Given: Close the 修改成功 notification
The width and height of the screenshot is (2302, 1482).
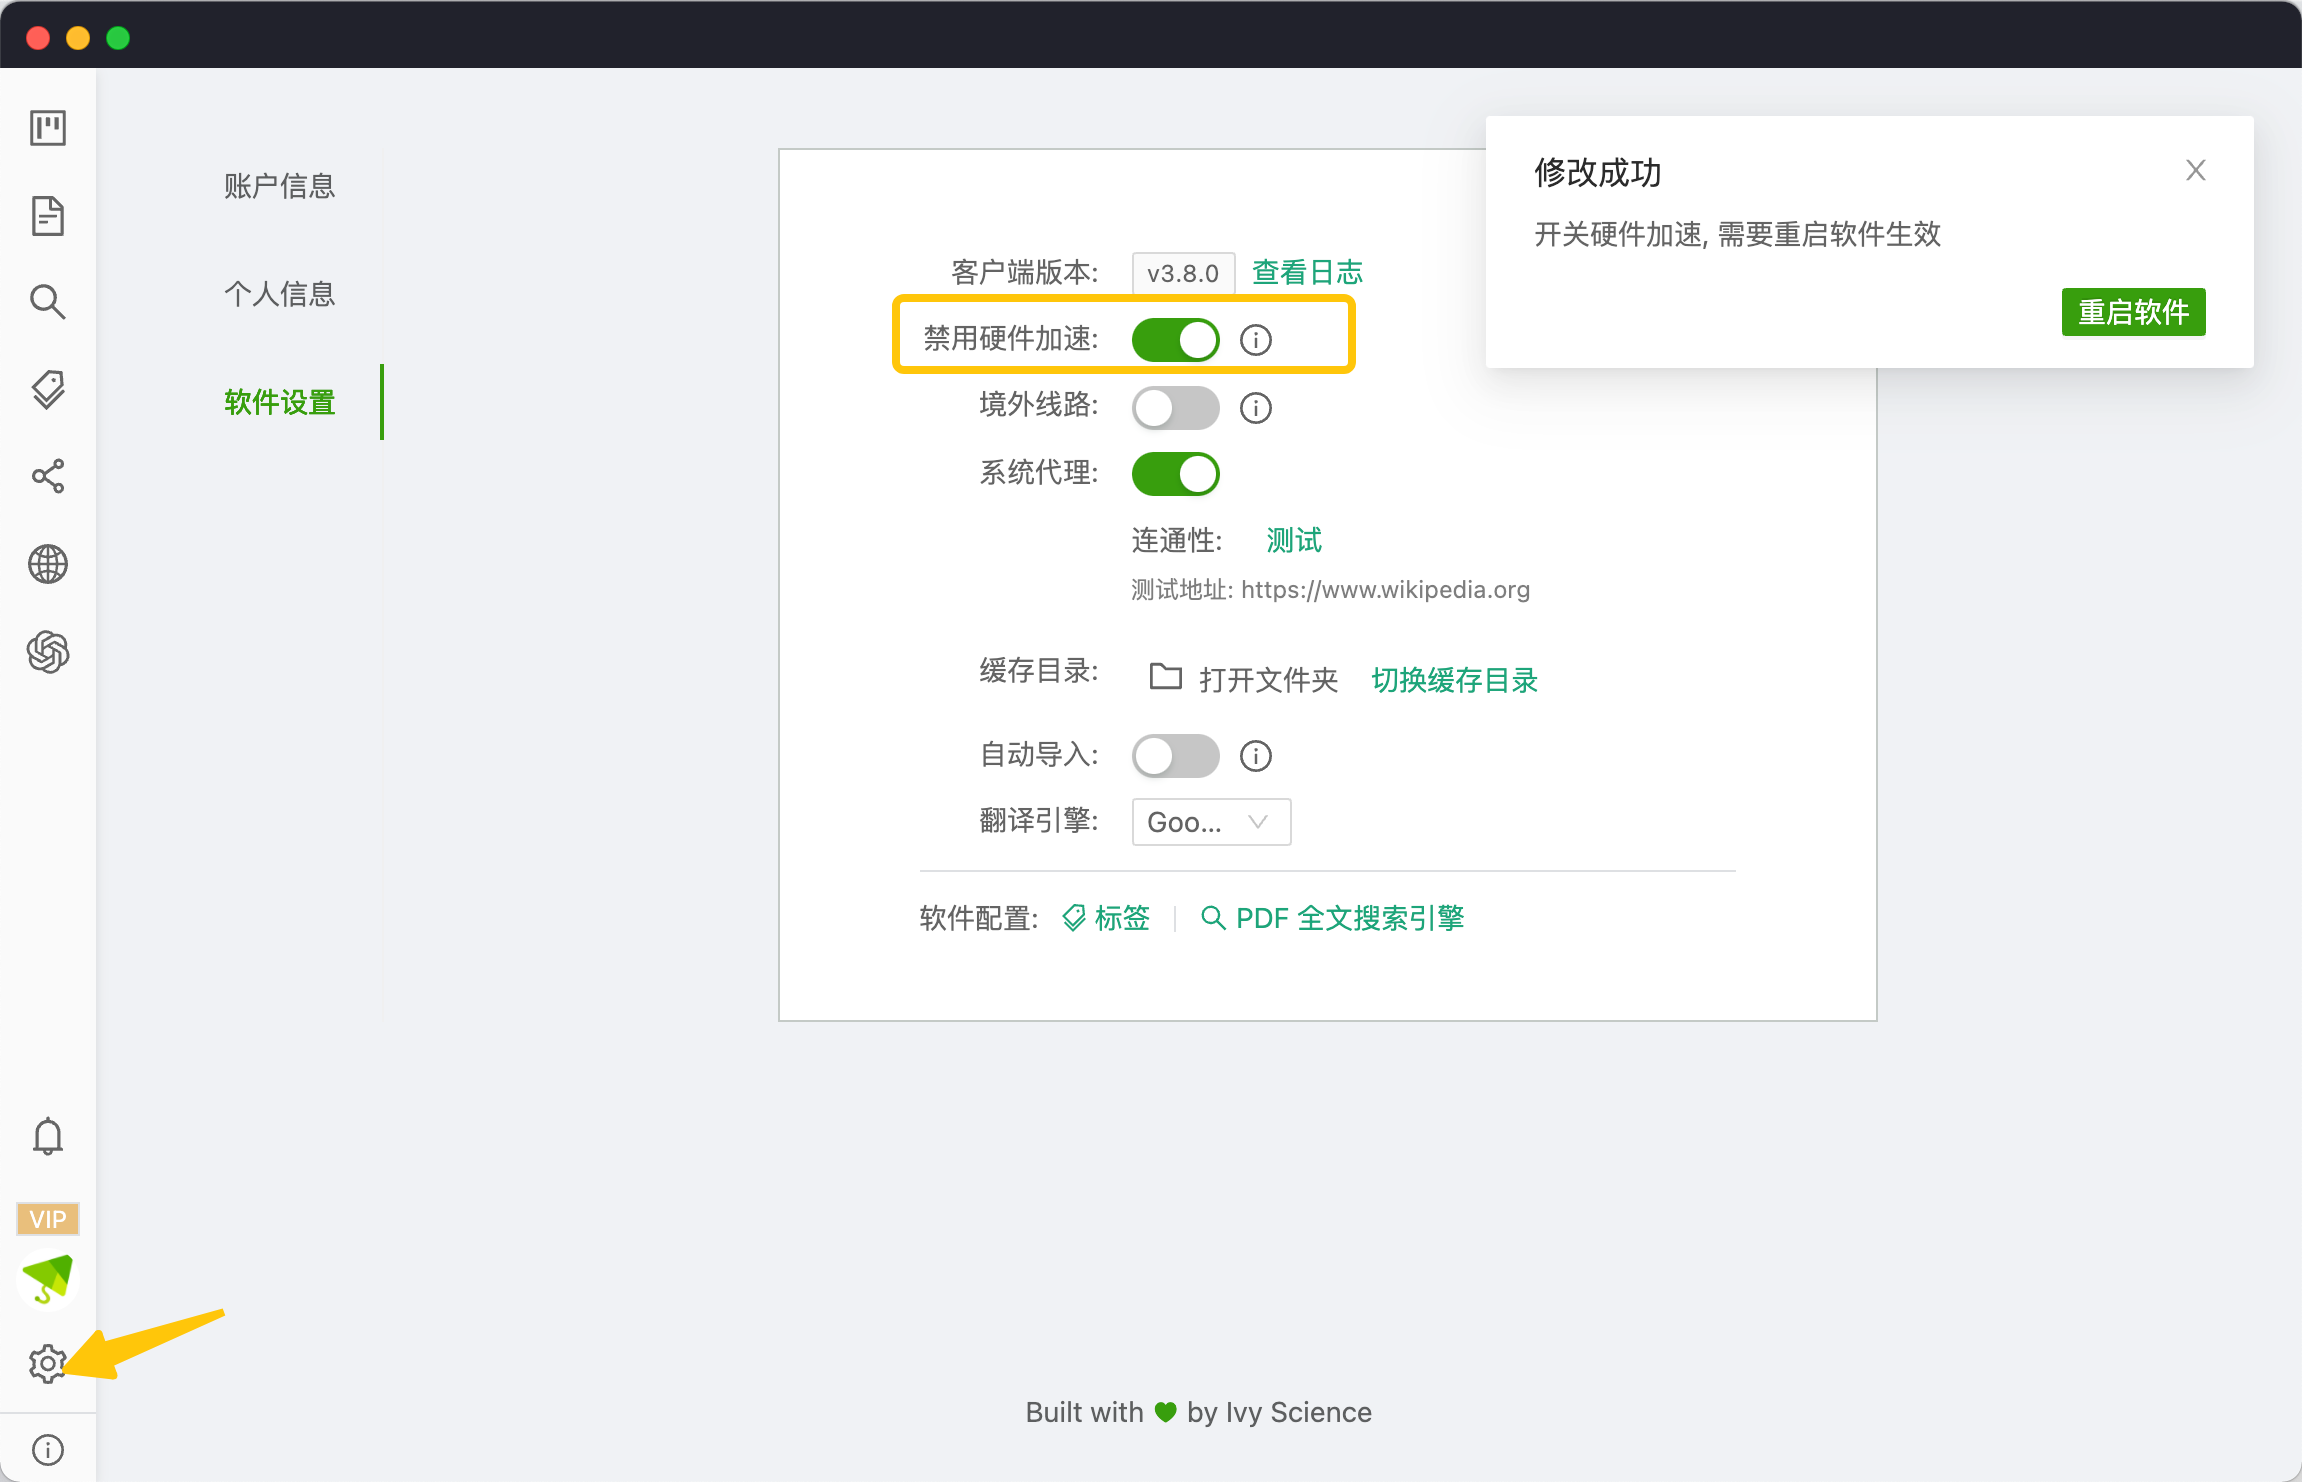Looking at the screenshot, I should tap(2196, 170).
